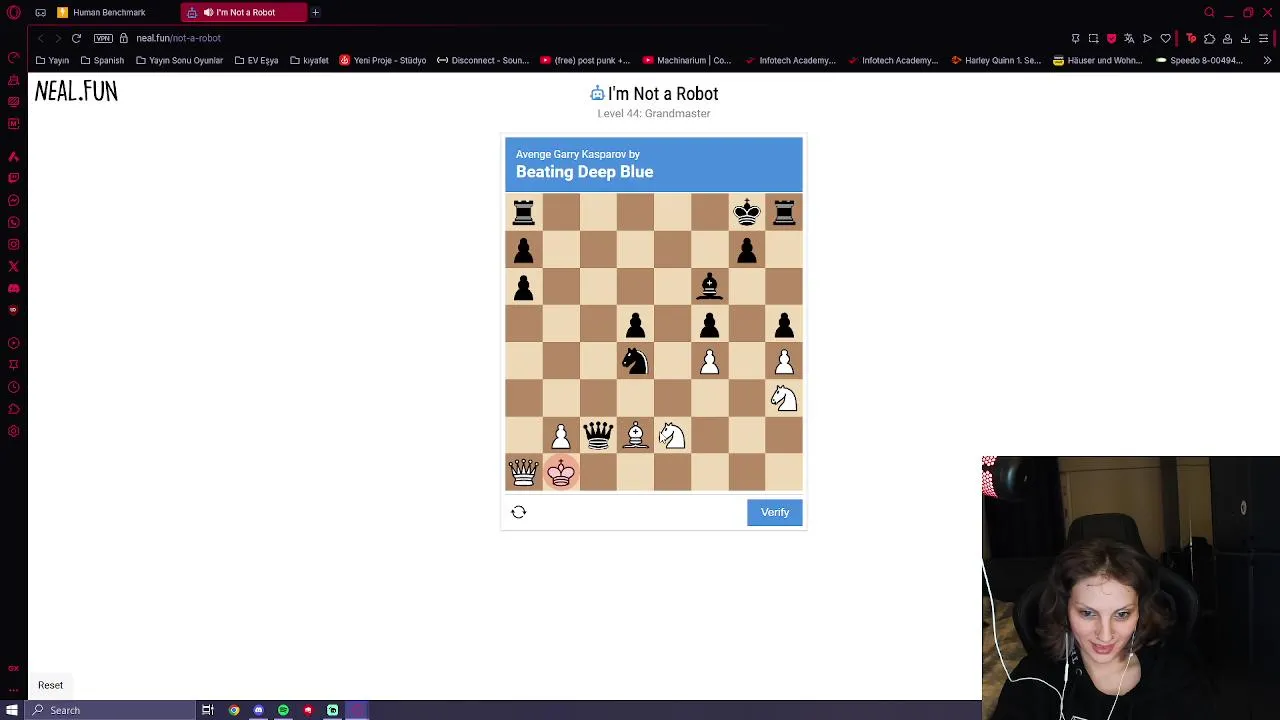The width and height of the screenshot is (1280, 720).
Task: Open the NEAL.FUN logo link
Action: tap(76, 91)
